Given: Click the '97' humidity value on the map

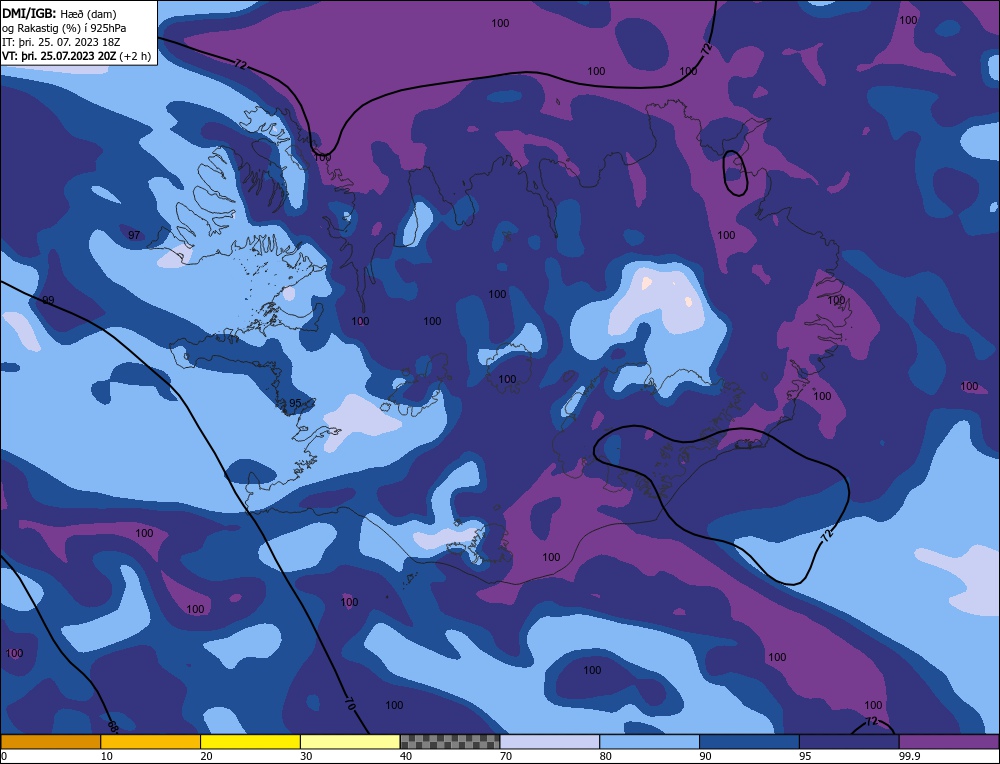Looking at the screenshot, I should 134,235.
